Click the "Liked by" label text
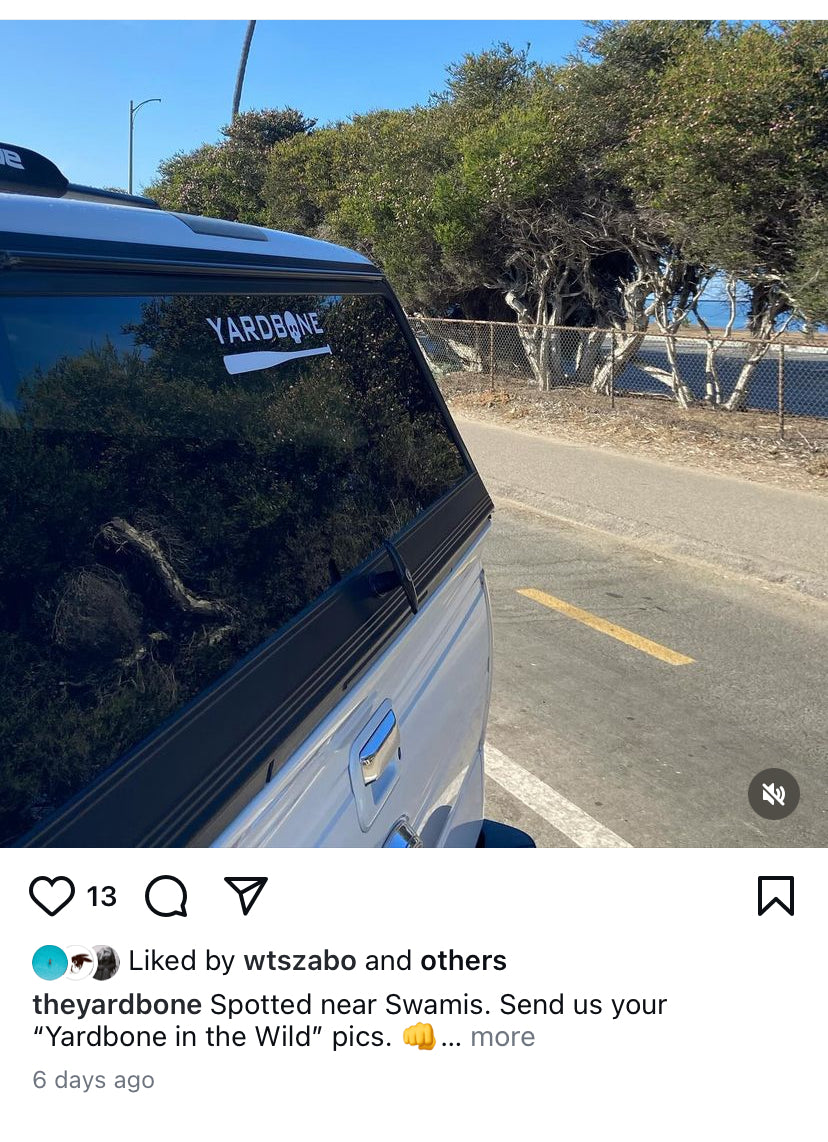 (x=181, y=961)
